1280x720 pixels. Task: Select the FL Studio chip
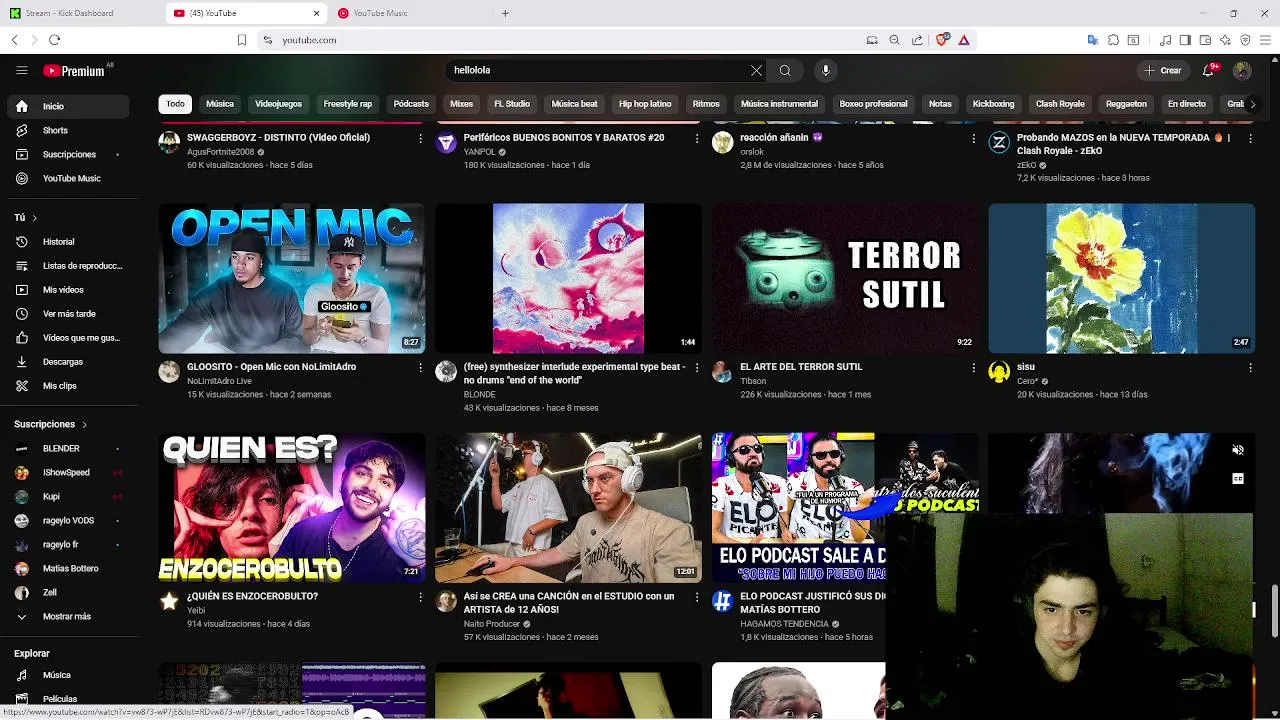(x=512, y=104)
